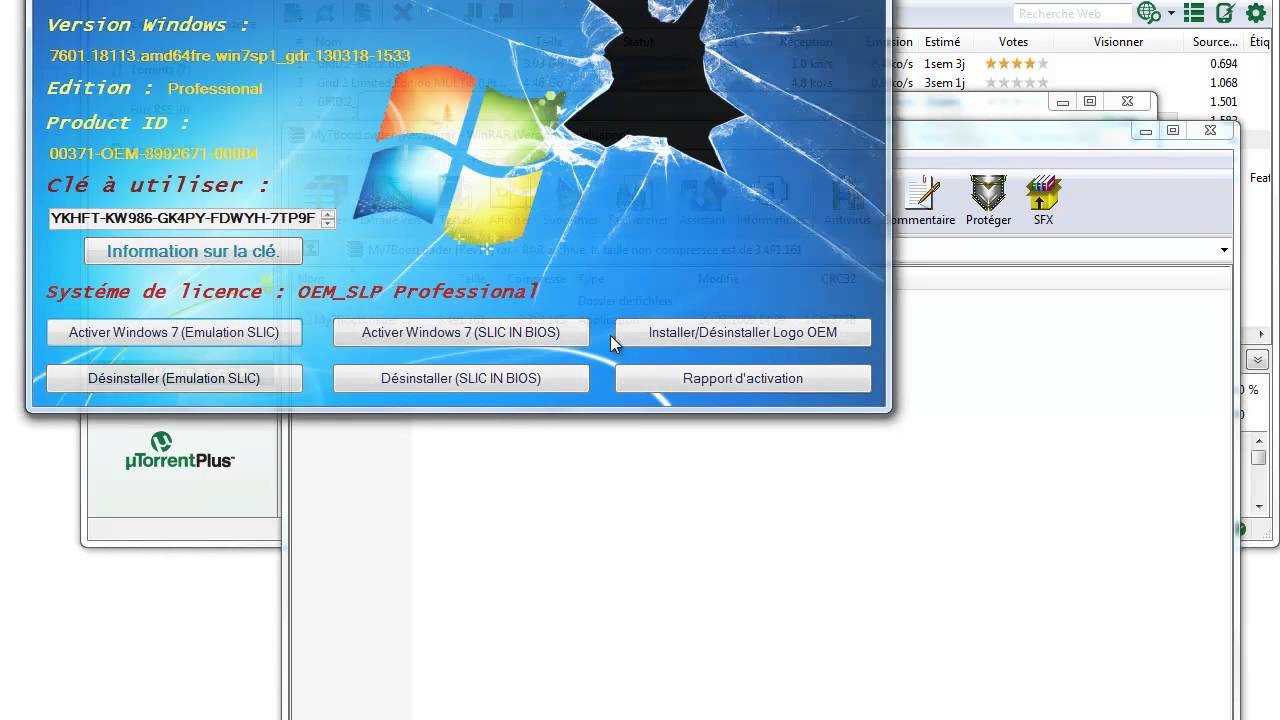Click Windows version string 7601.18113.amd64fre
Image resolution: width=1280 pixels, height=720 pixels.
(230, 56)
